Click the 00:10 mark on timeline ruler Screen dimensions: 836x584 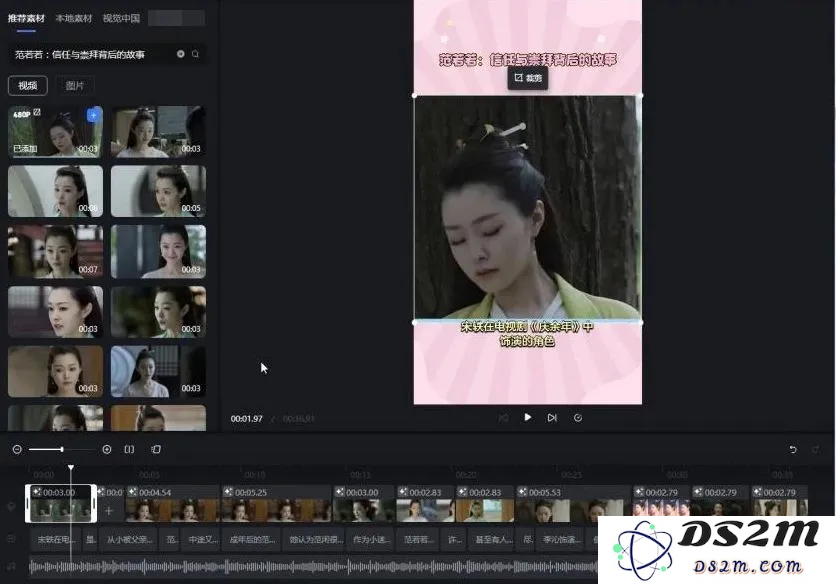pos(254,474)
